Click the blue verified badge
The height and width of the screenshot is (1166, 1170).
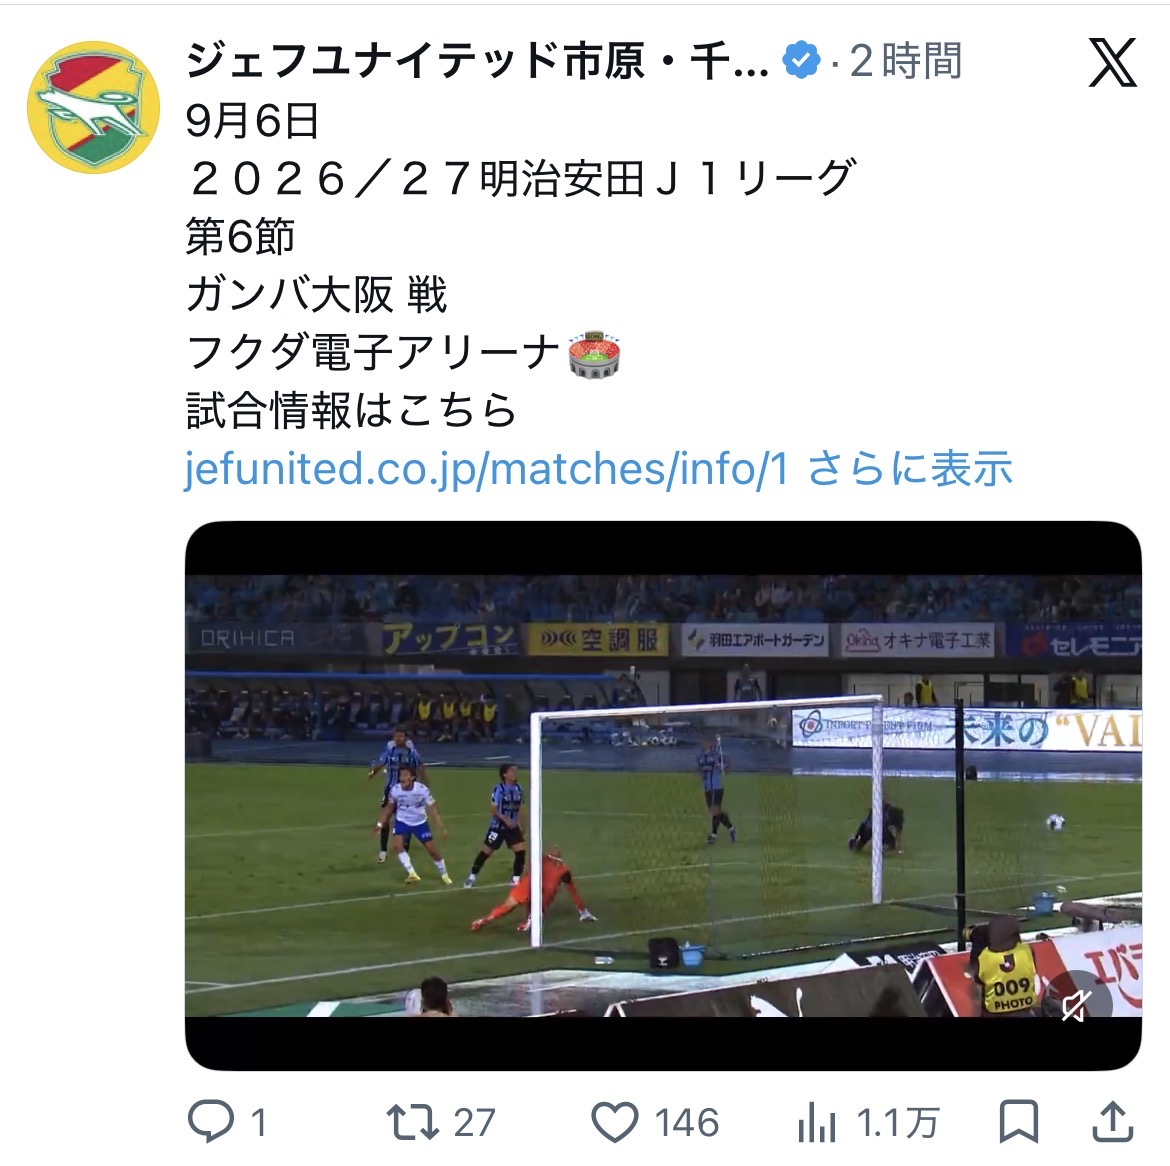click(801, 61)
